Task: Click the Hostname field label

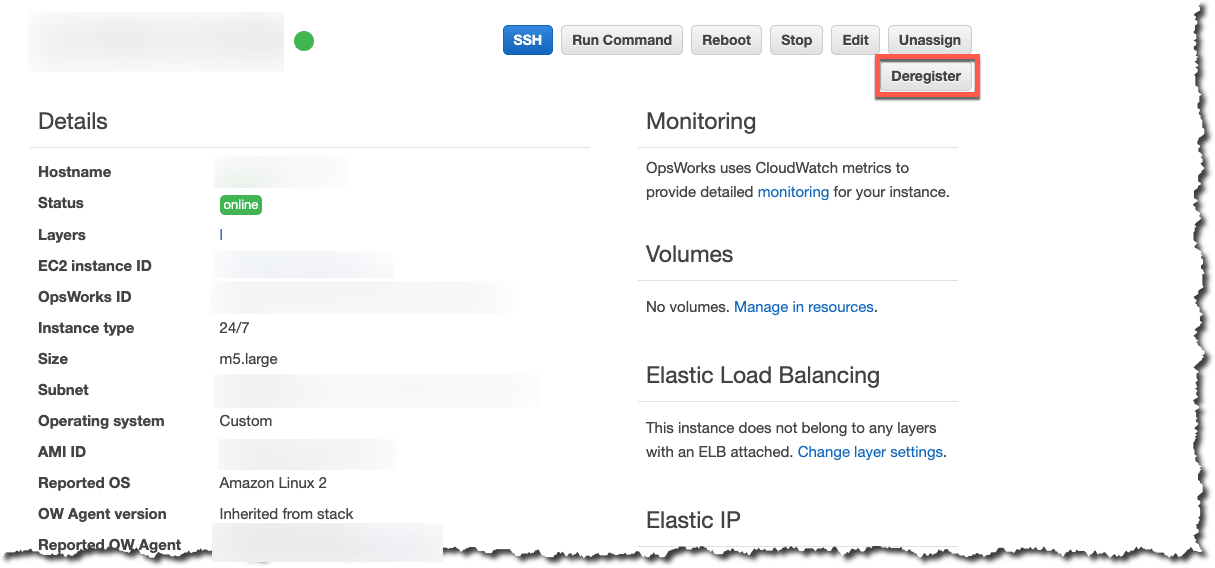Action: pyautogui.click(x=75, y=172)
